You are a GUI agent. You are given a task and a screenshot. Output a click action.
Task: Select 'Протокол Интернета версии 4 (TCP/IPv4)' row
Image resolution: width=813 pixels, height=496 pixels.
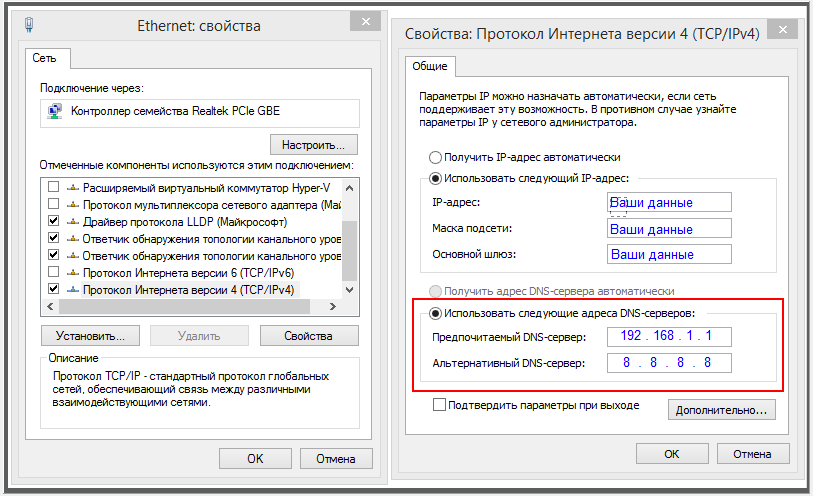point(188,290)
